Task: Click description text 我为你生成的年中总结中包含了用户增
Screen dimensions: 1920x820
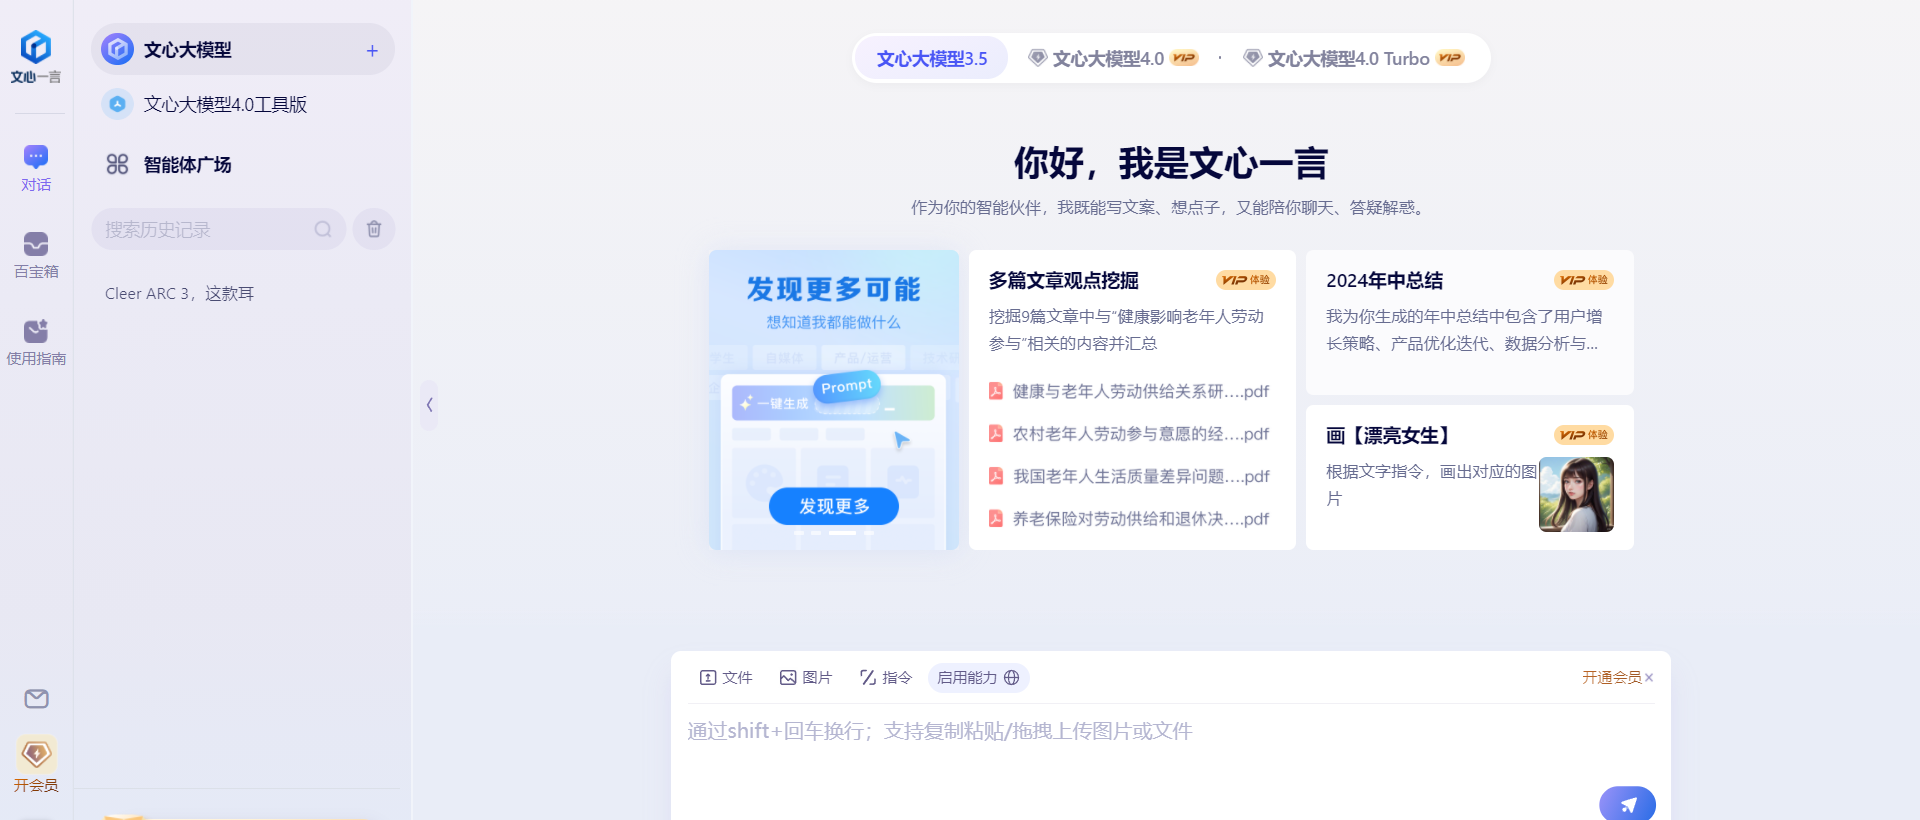Action: 1464,316
